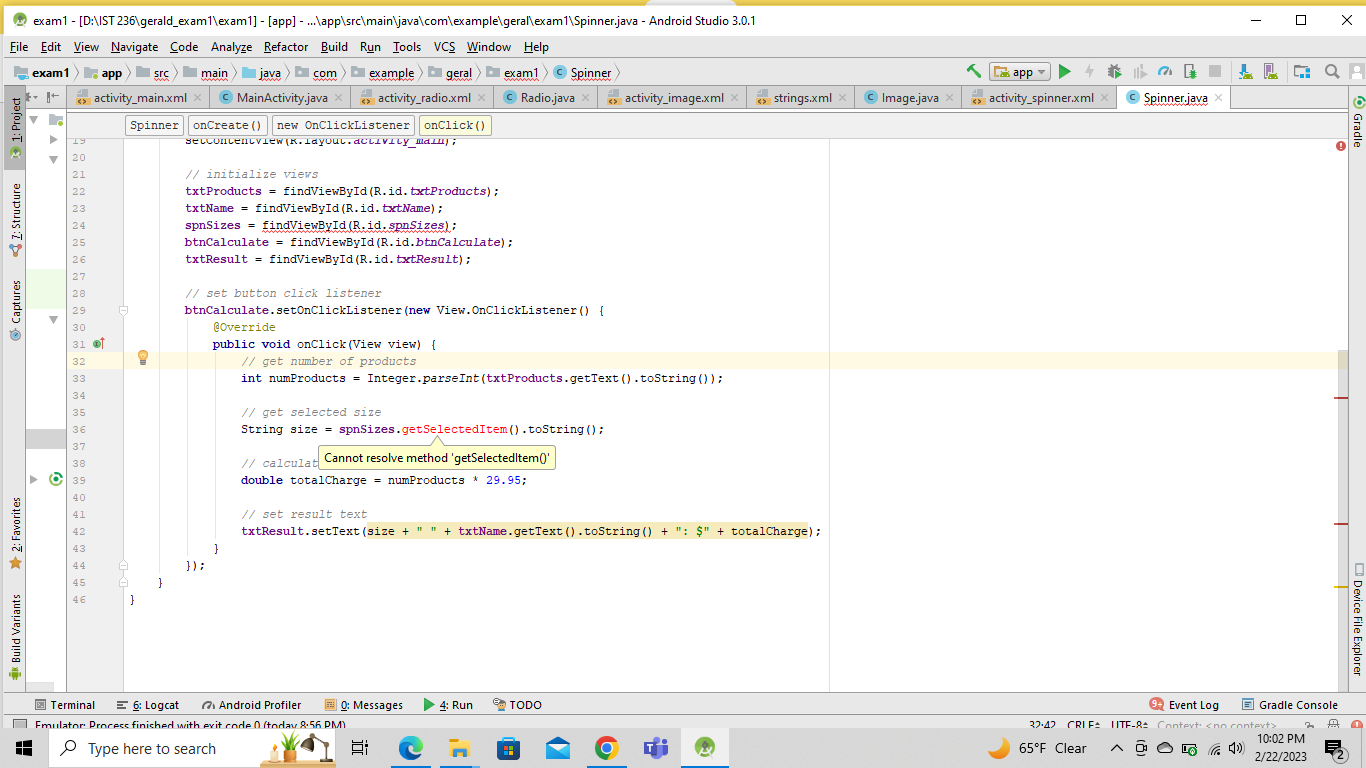The image size is (1366, 768).
Task: Click the lightbulb intention icon on line 32
Action: [143, 357]
